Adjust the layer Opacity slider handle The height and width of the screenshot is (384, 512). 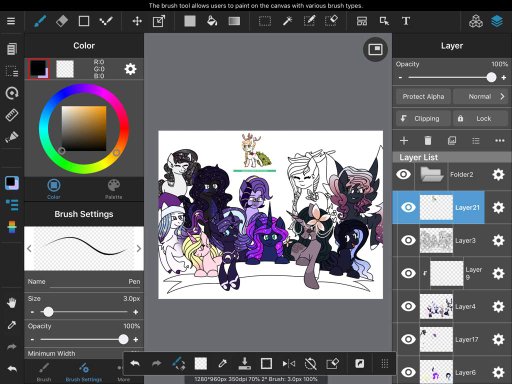[491, 78]
